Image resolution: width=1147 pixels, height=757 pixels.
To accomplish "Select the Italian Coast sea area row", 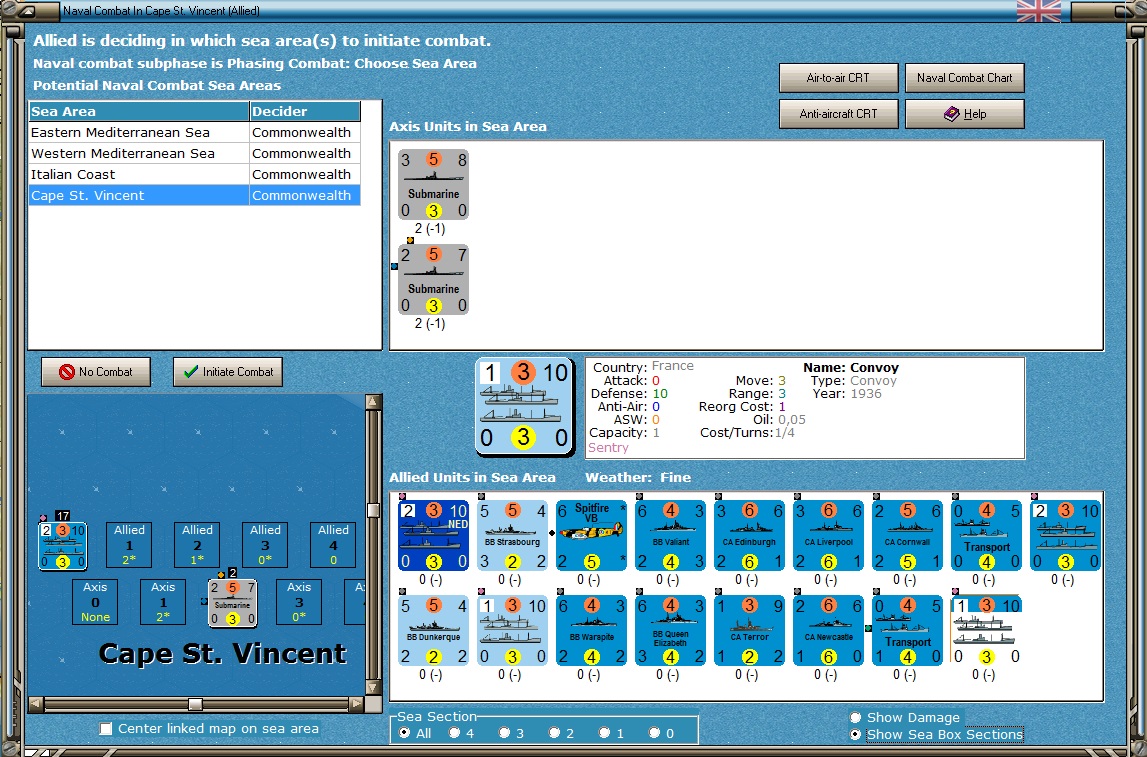I will [x=195, y=175].
